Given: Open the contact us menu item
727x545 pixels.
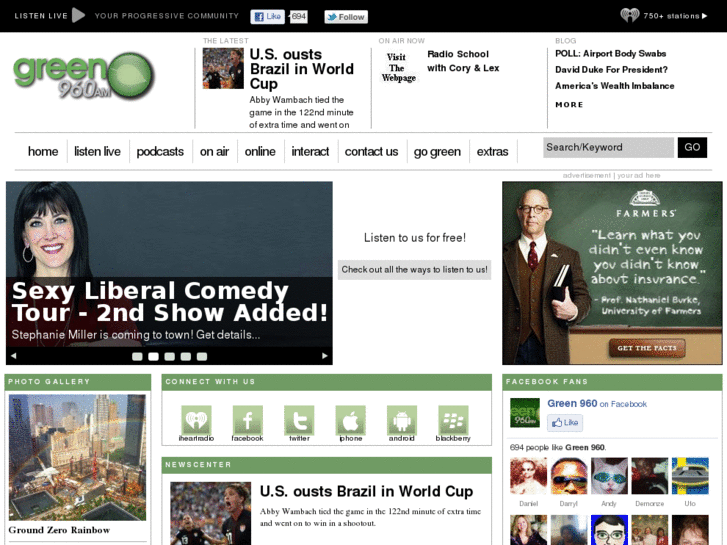Looking at the screenshot, I should 371,151.
